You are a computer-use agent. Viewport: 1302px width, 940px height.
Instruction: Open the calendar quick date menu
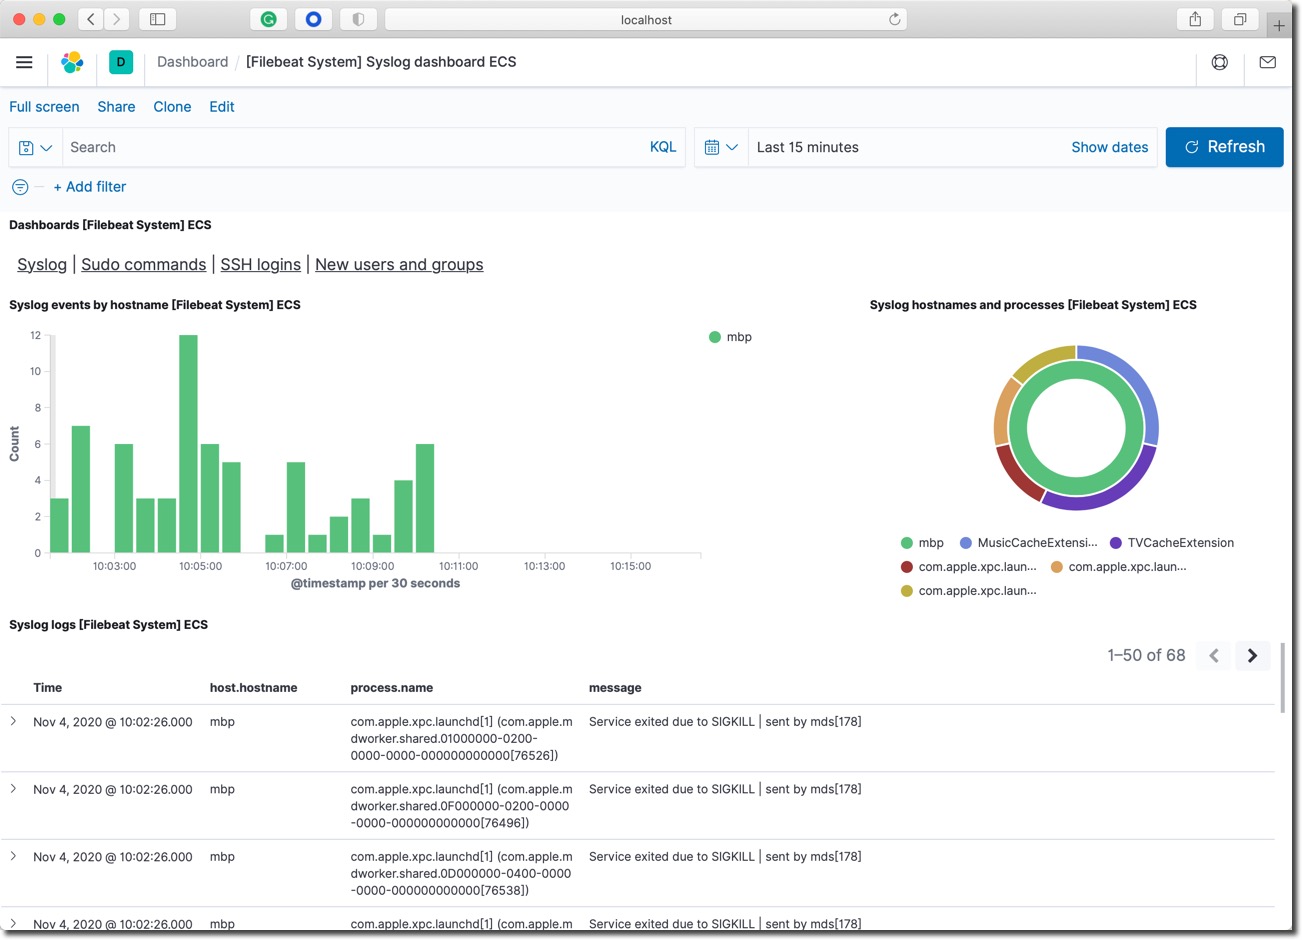[x=721, y=147]
